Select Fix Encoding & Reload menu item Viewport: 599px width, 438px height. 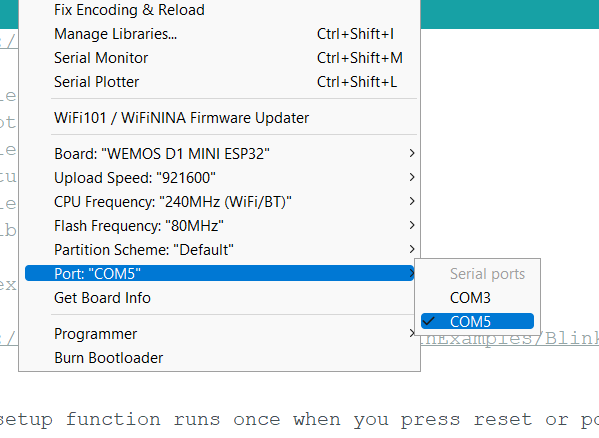pyautogui.click(x=220, y=10)
